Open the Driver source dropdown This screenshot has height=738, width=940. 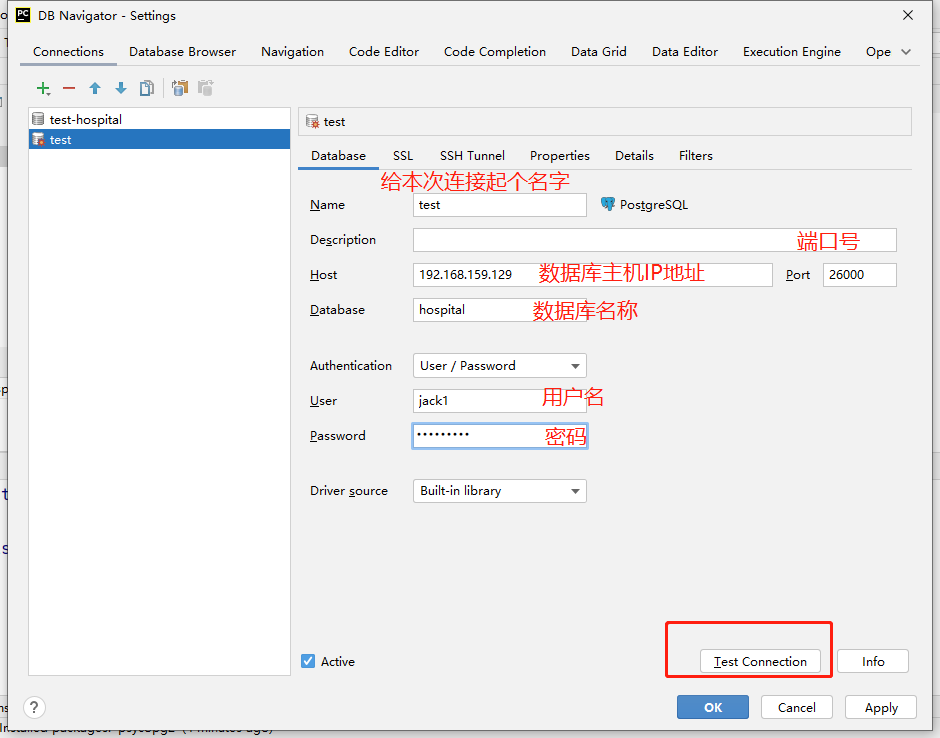click(499, 491)
